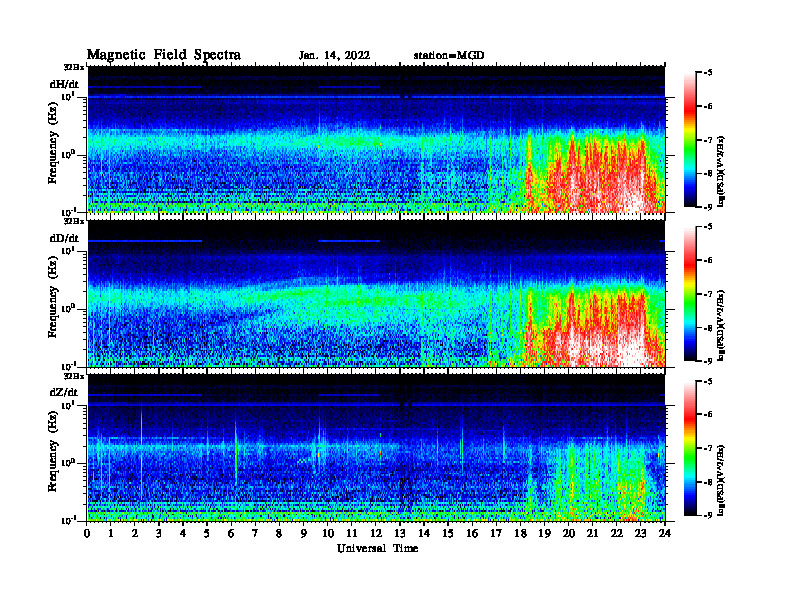Click the dD/dt color bar's log PSD label
This screenshot has height=612, width=792.
[722, 325]
